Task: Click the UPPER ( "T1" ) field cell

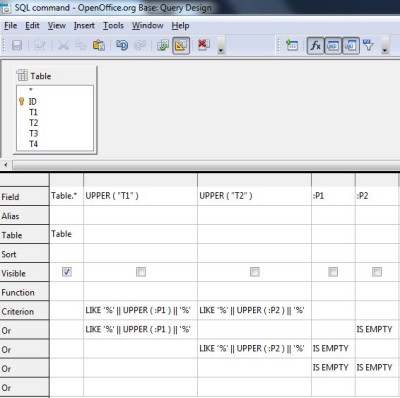Action: click(x=140, y=196)
